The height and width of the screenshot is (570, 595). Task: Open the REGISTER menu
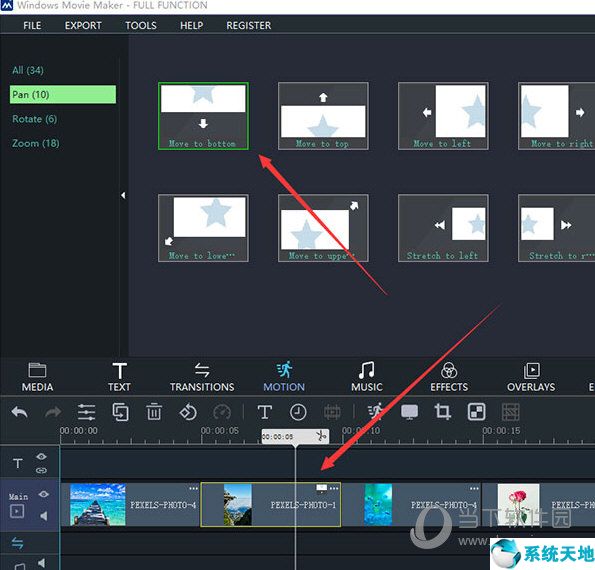249,25
